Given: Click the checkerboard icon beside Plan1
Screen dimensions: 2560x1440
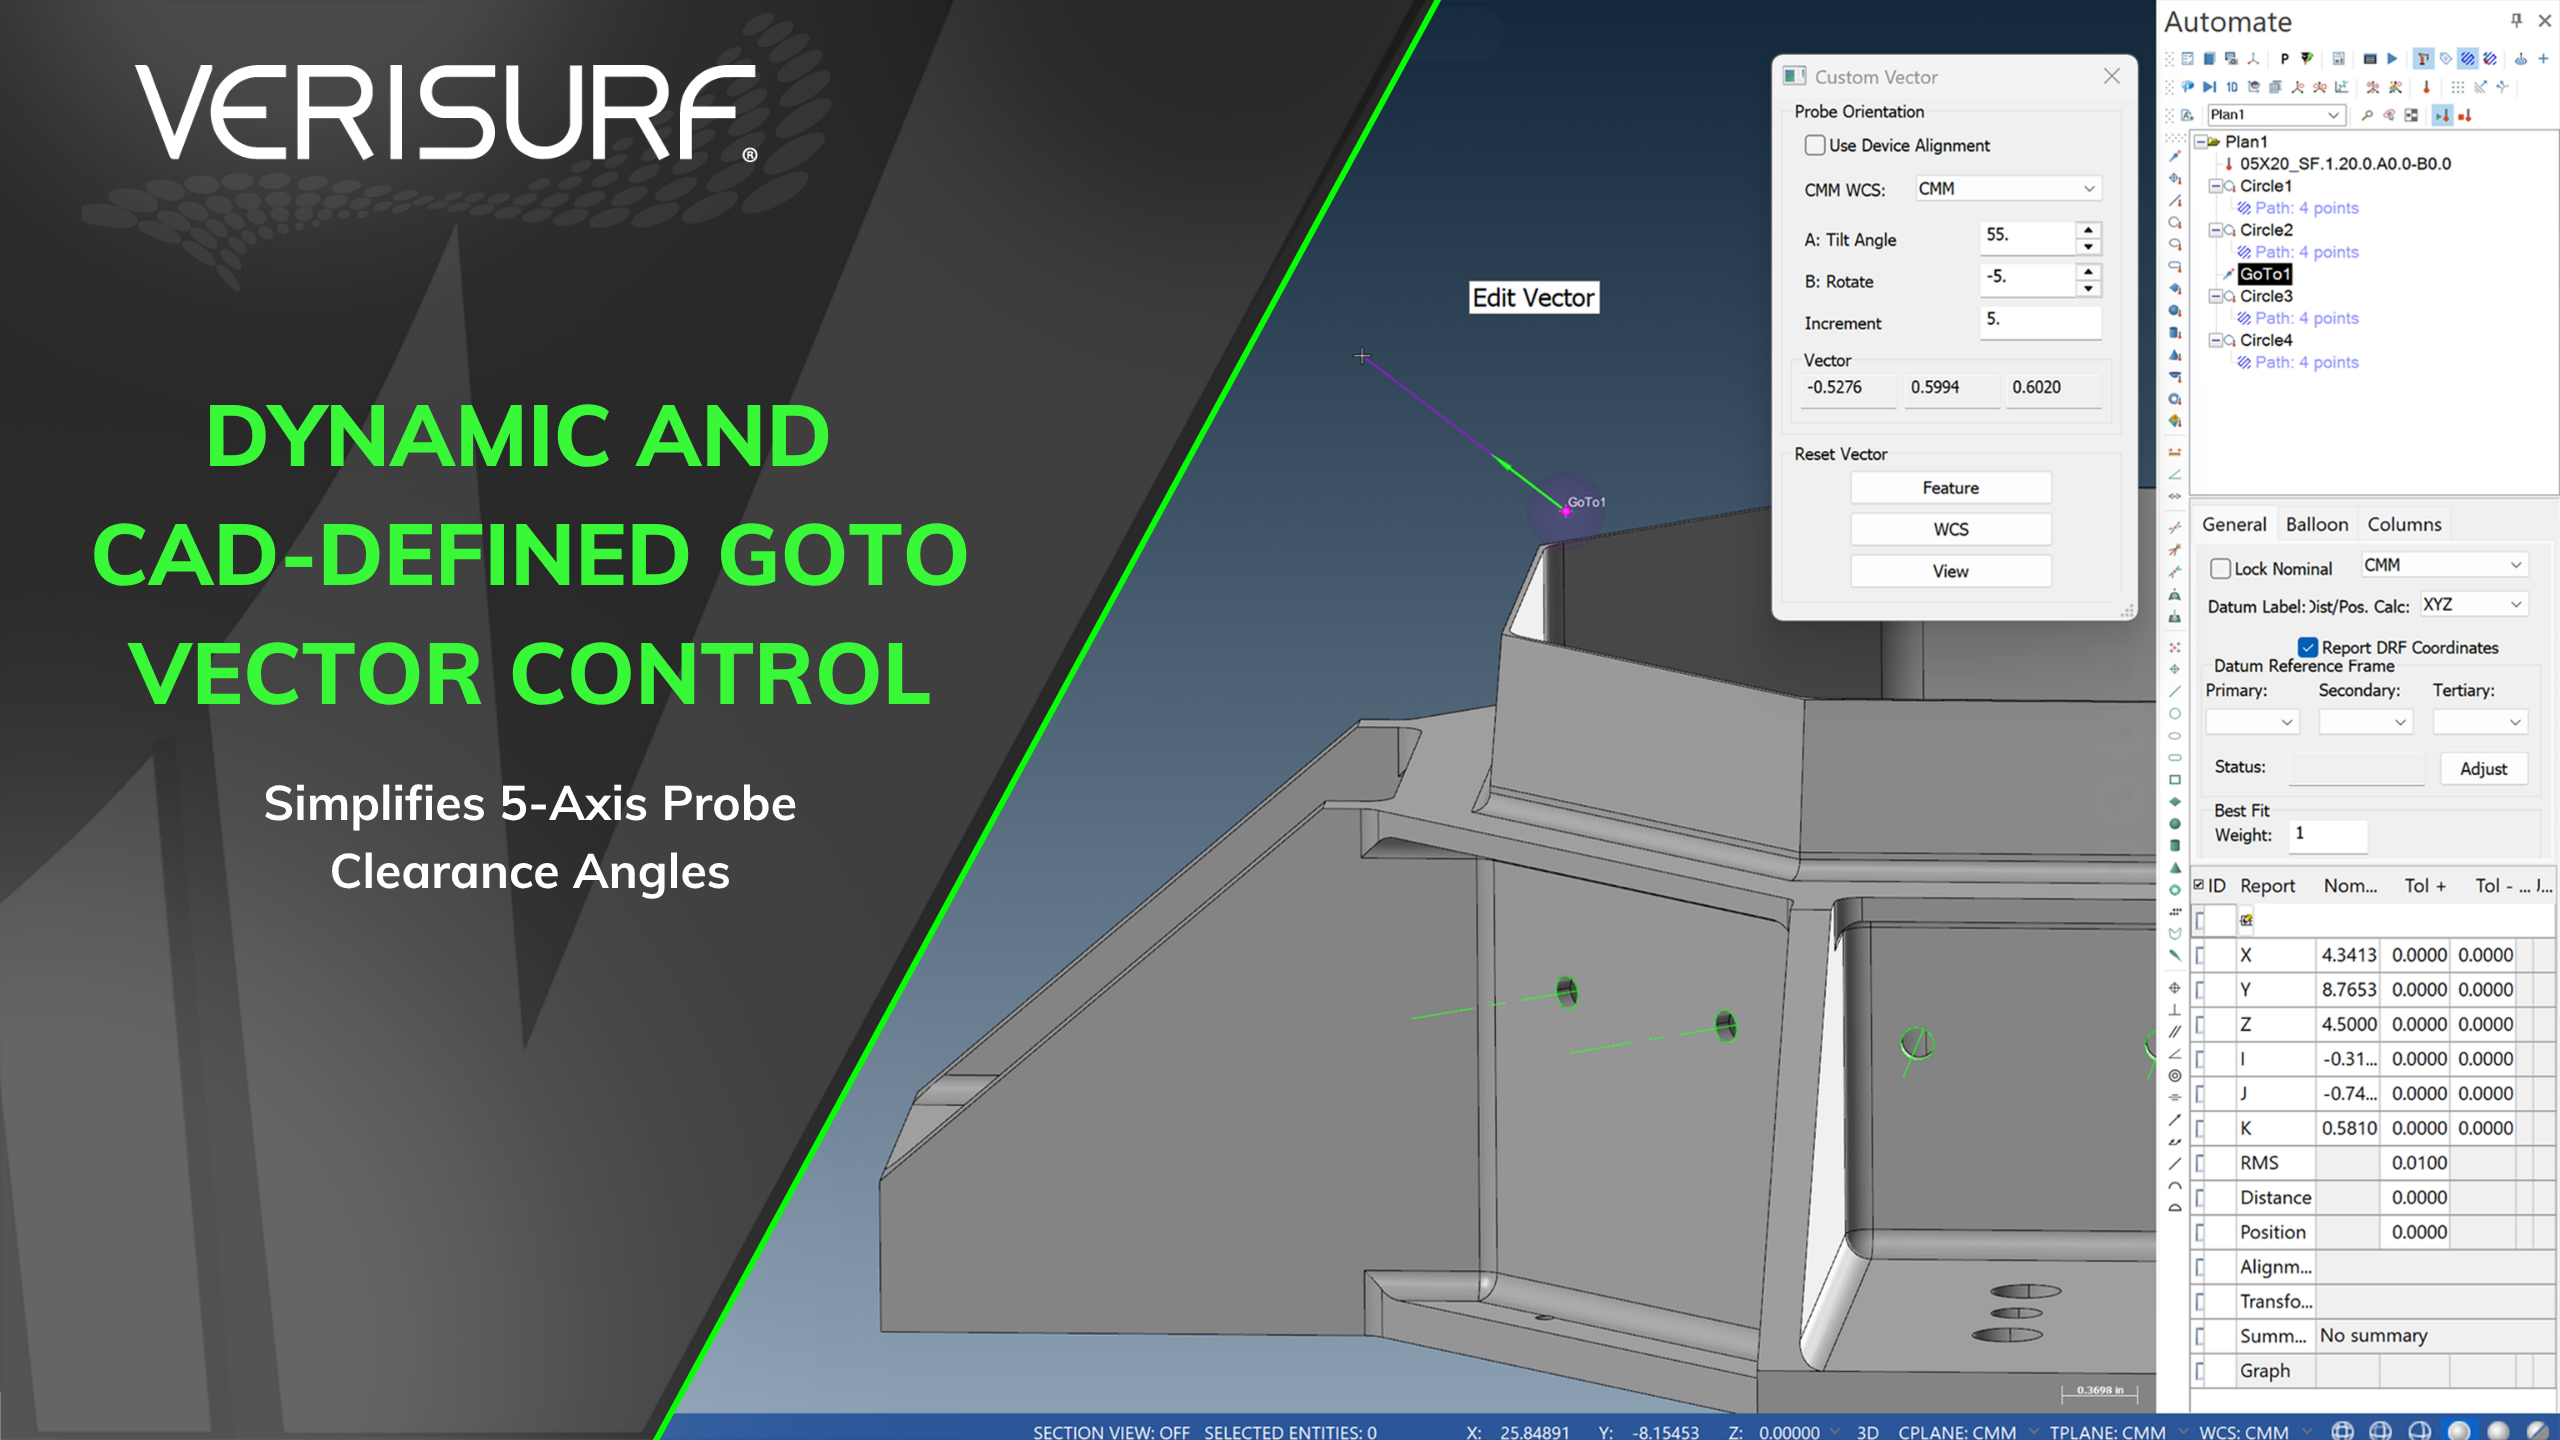Looking at the screenshot, I should tap(2411, 116).
